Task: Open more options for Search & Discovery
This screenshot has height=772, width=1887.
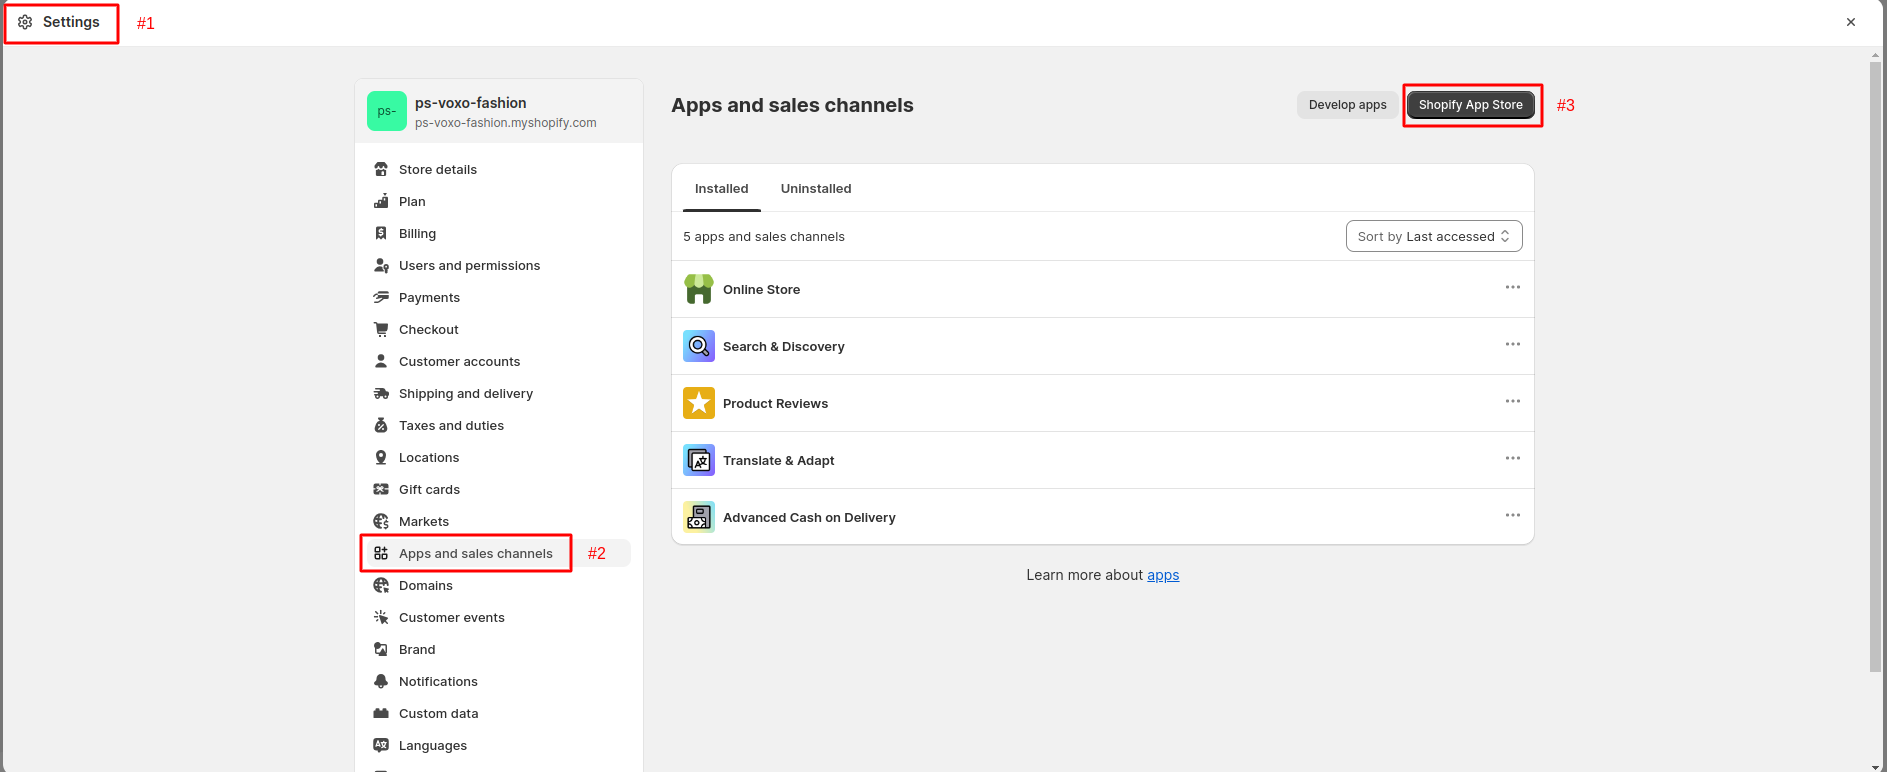Action: point(1513,344)
